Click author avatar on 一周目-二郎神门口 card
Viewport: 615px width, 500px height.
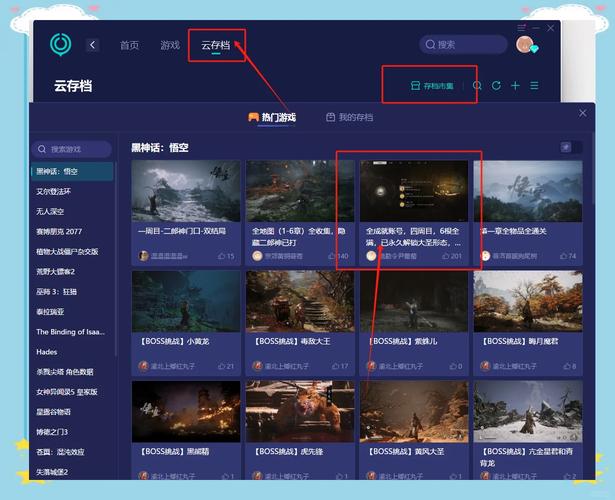click(144, 256)
